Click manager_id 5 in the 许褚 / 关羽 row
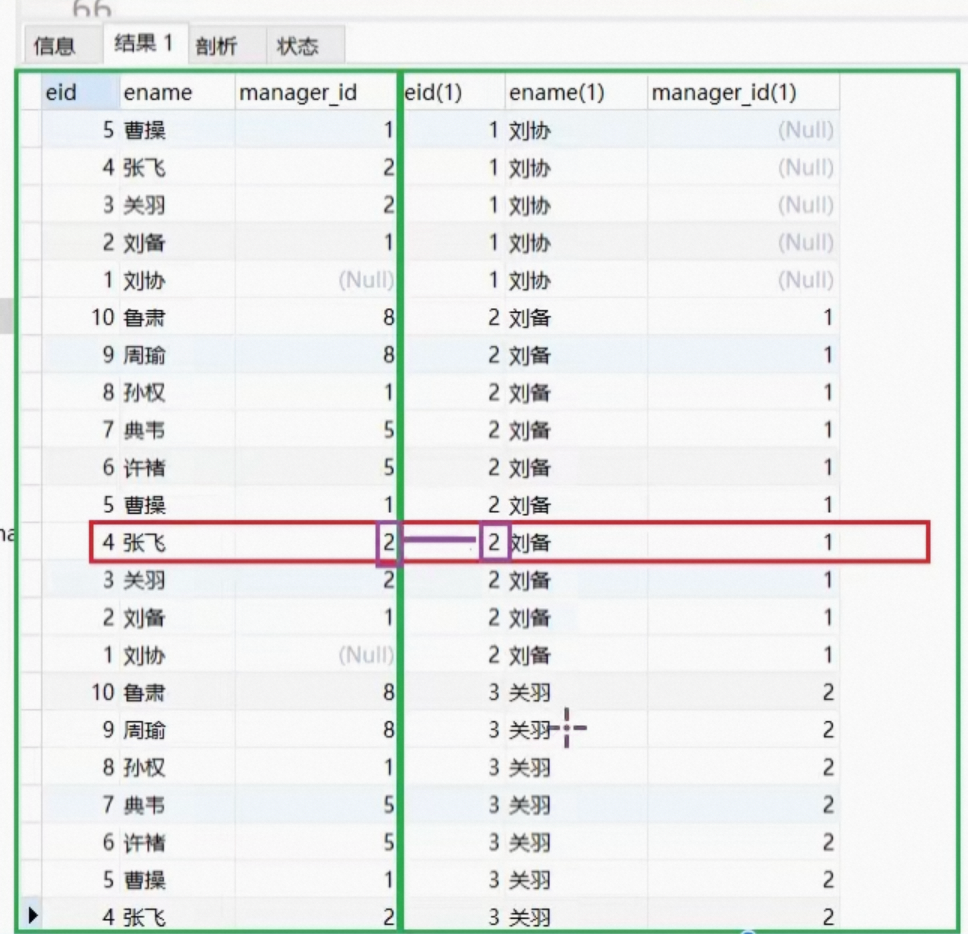 pos(388,843)
